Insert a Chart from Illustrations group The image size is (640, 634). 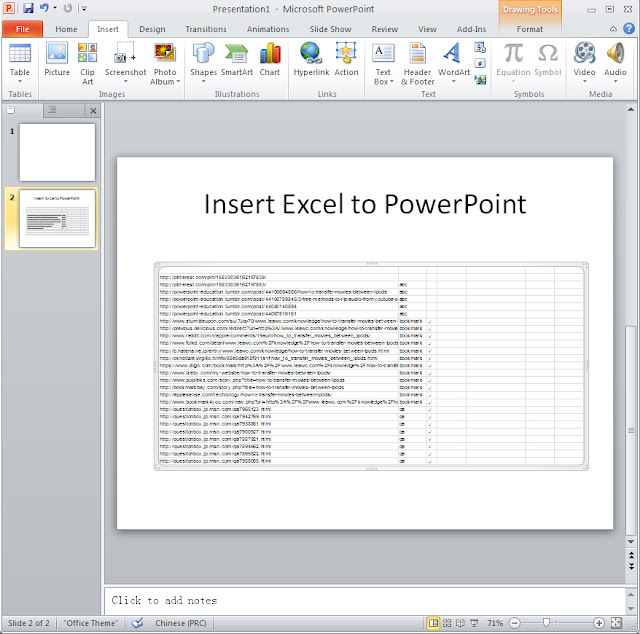[270, 60]
